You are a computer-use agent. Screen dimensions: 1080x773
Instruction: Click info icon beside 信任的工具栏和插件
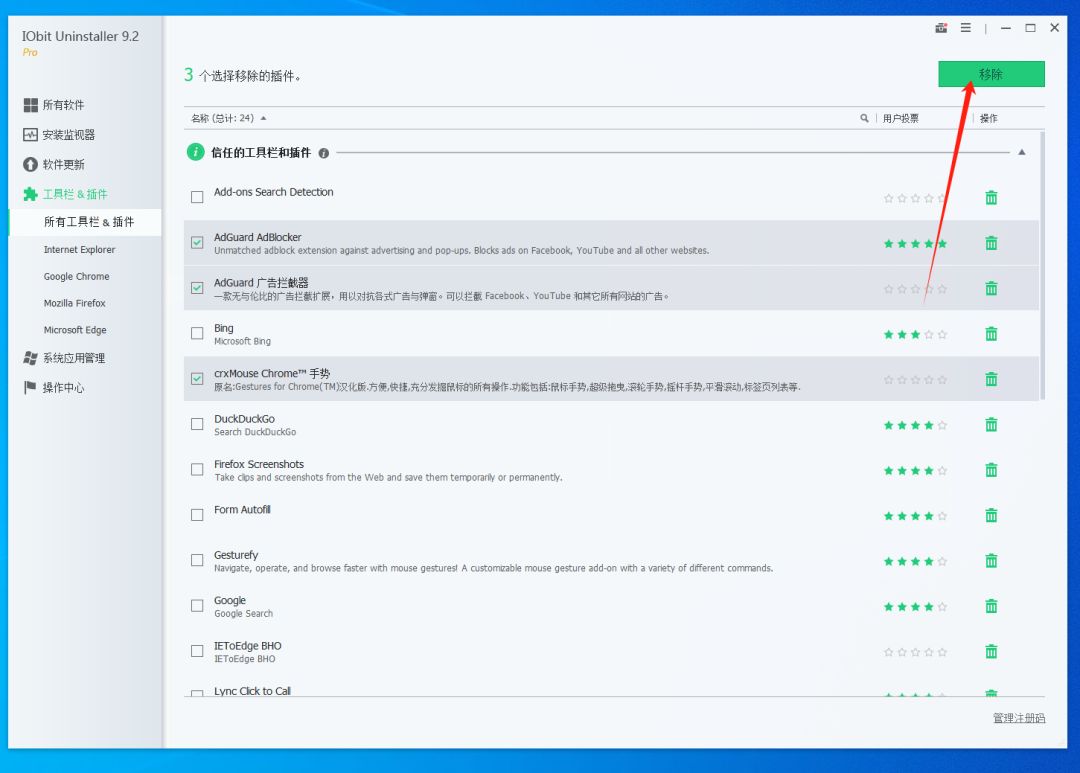324,154
